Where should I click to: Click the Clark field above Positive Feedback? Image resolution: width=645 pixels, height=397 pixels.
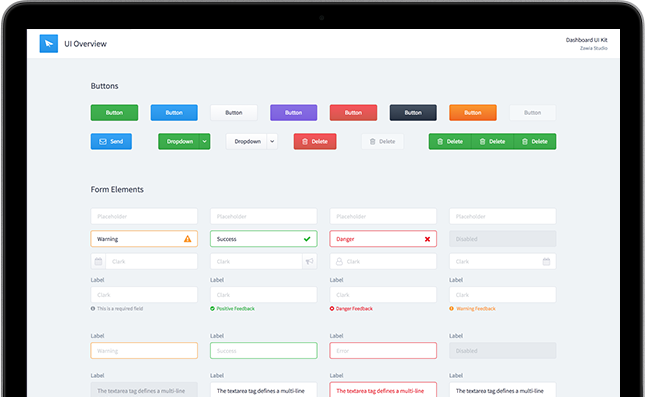[264, 295]
